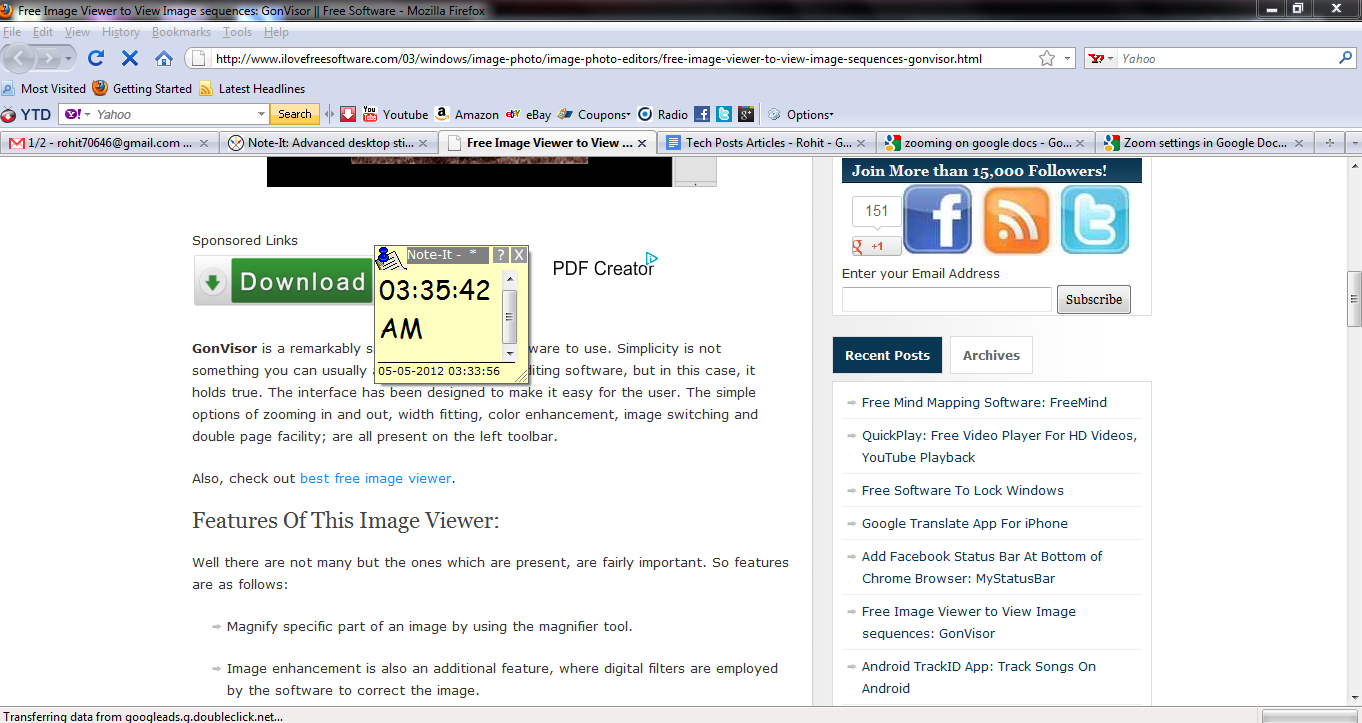
Task: Switch to the Tech Posts Articles tab
Action: [766, 143]
